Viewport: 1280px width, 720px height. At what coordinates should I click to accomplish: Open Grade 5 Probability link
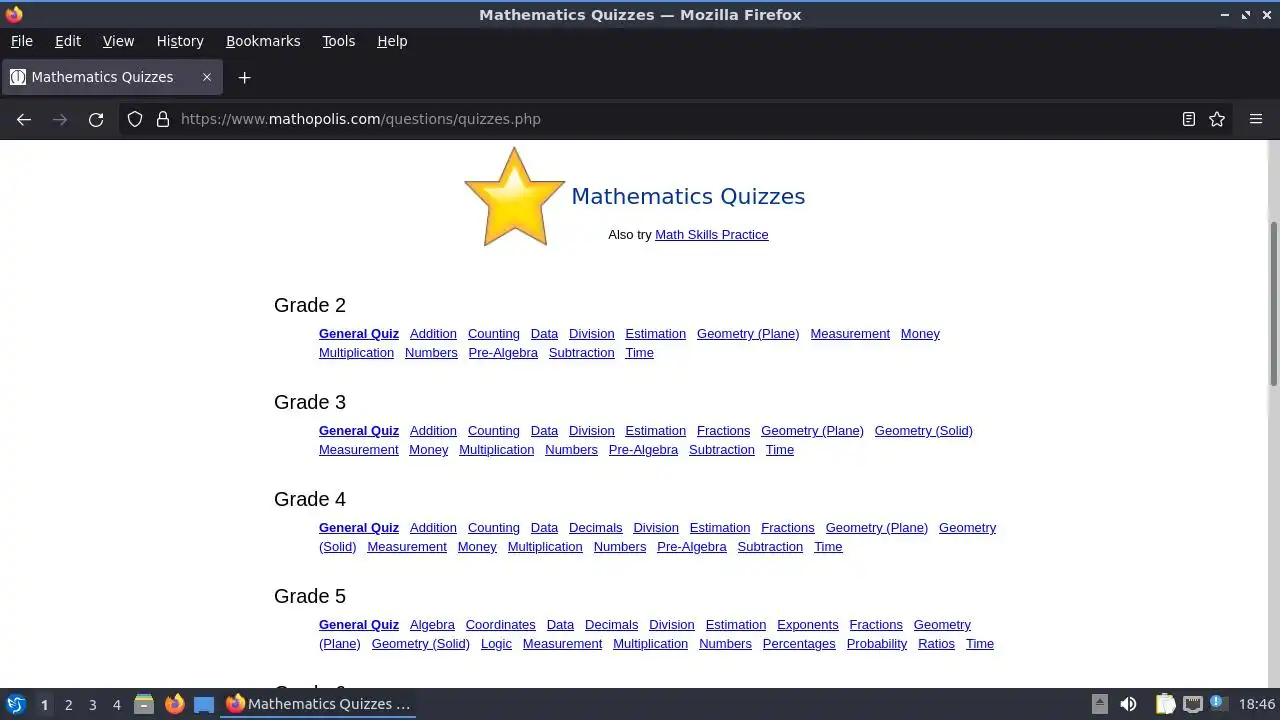click(877, 644)
